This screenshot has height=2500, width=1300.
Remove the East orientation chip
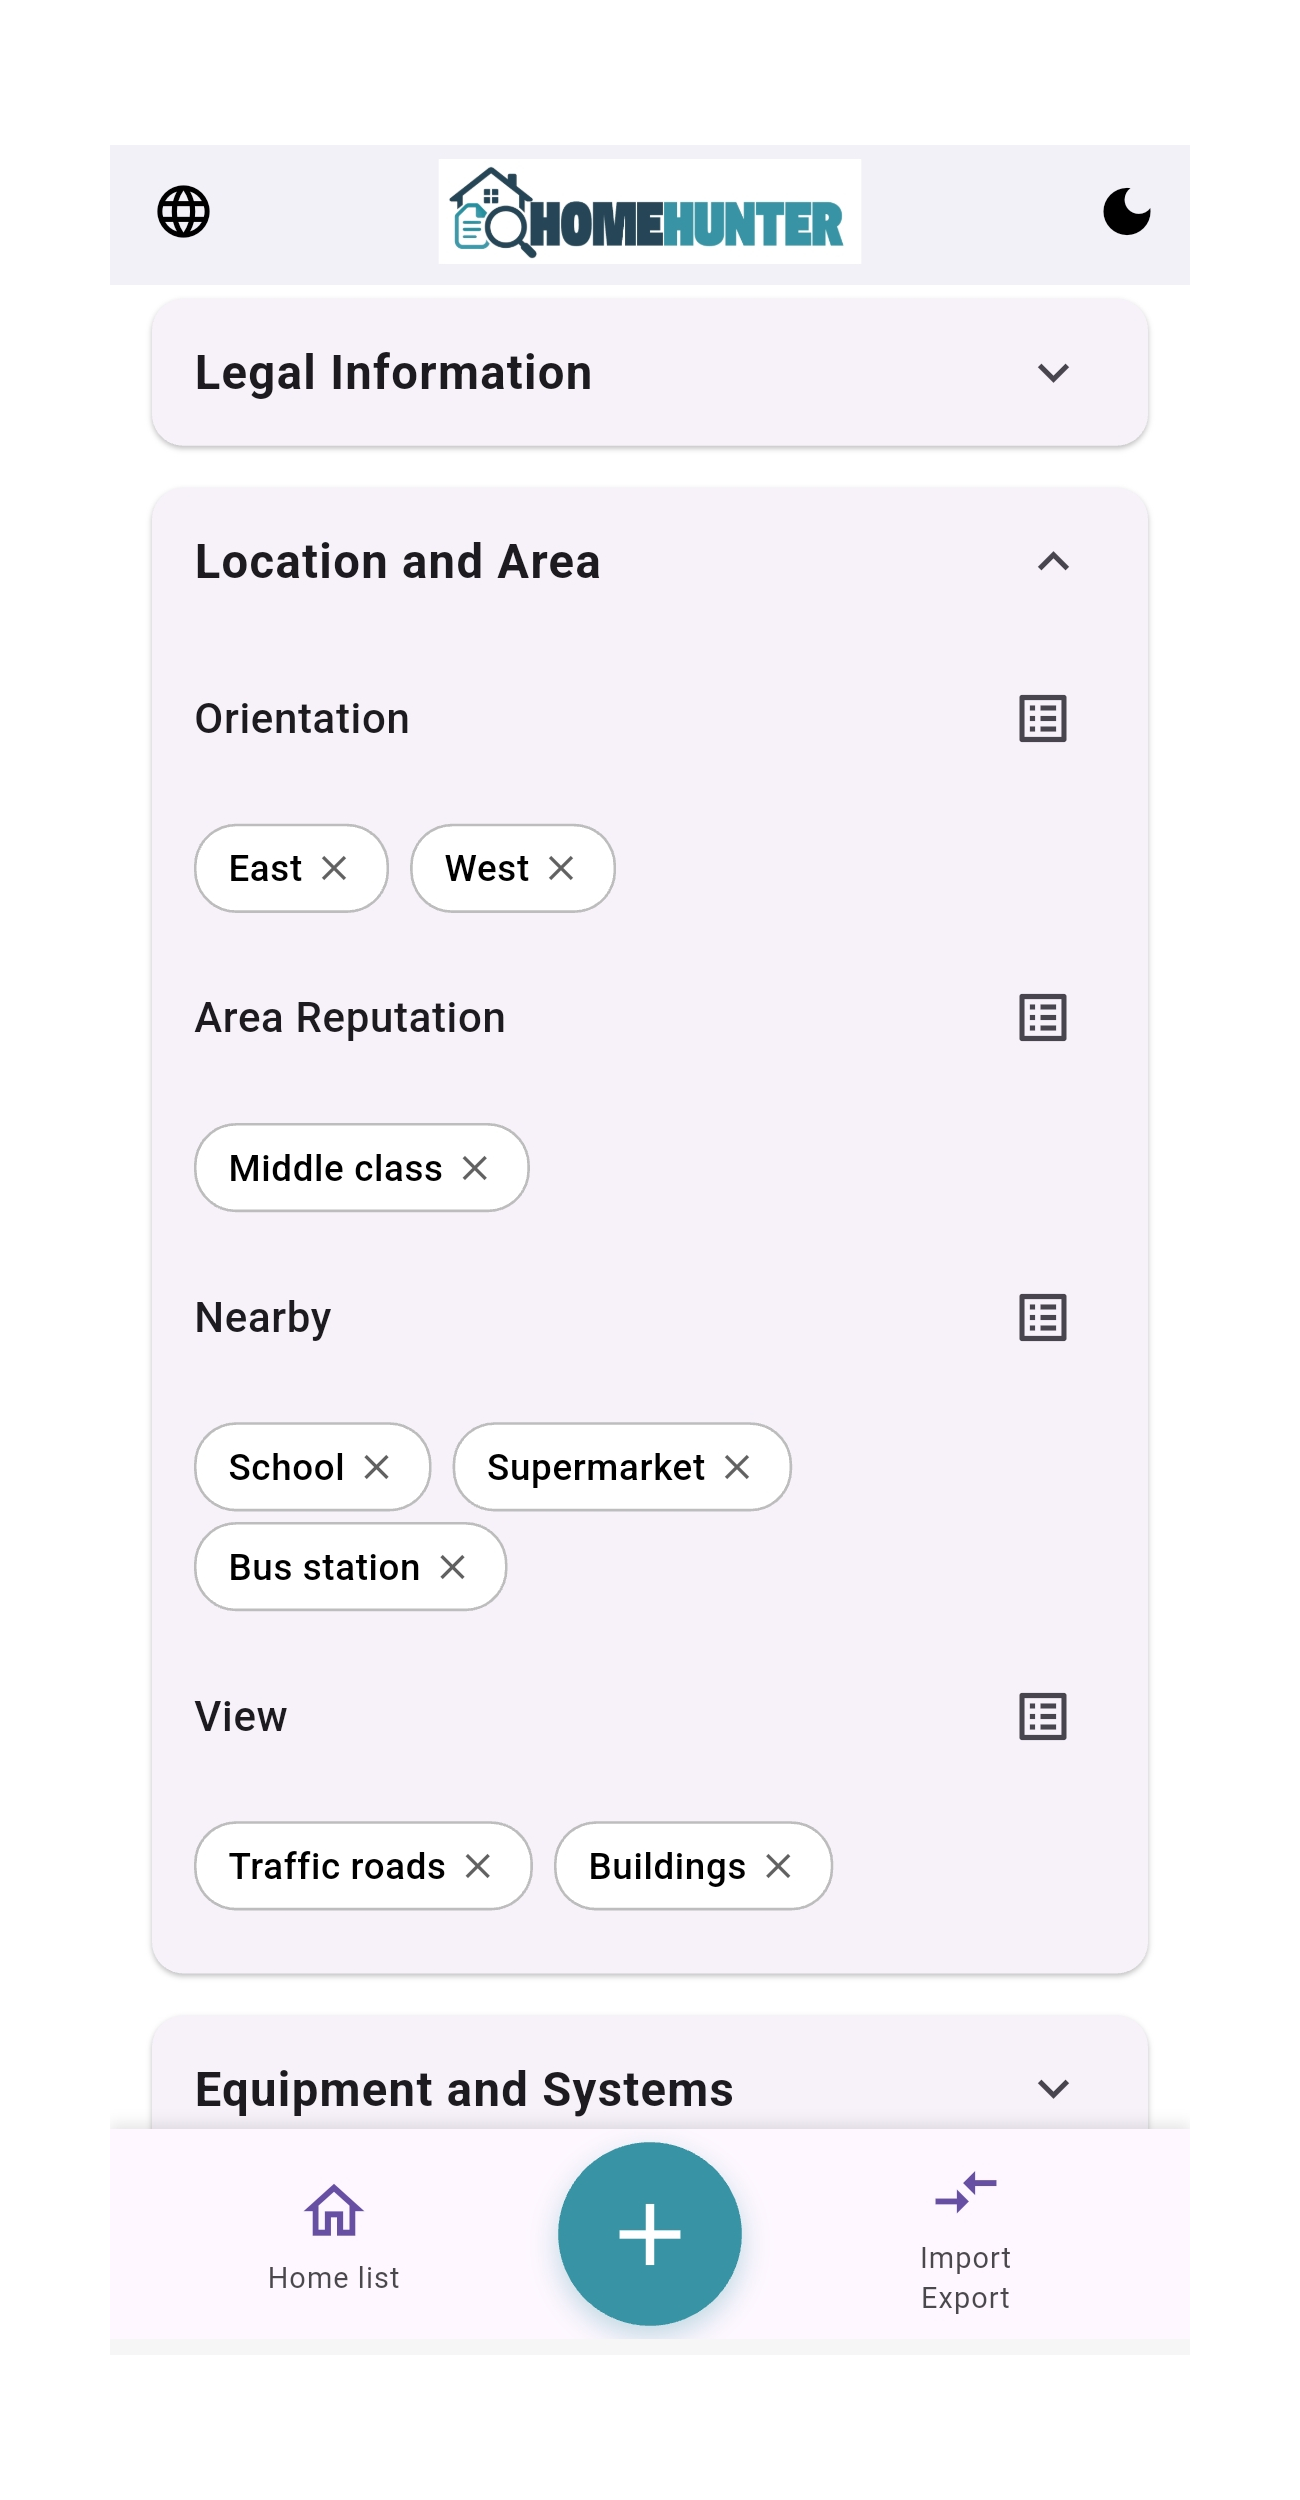coord(334,868)
